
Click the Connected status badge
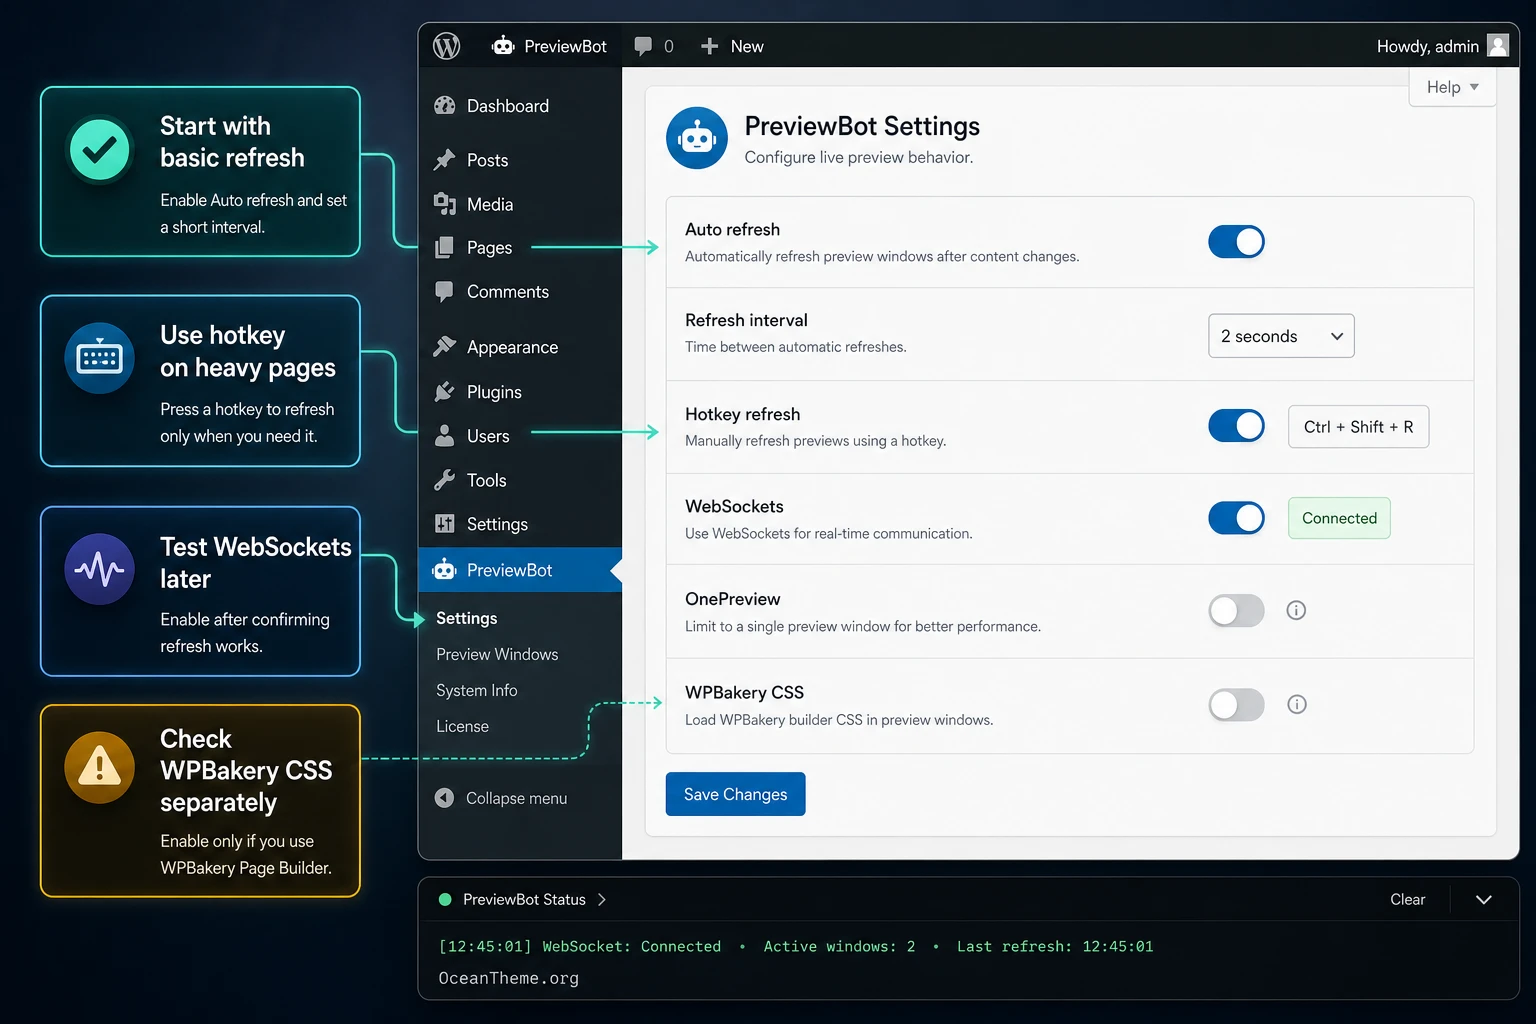pyautogui.click(x=1339, y=518)
